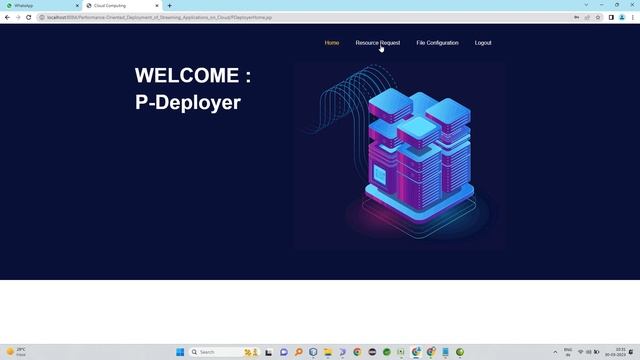The height and width of the screenshot is (360, 640).
Task: Open the Windows Start menu
Action: coord(180,352)
